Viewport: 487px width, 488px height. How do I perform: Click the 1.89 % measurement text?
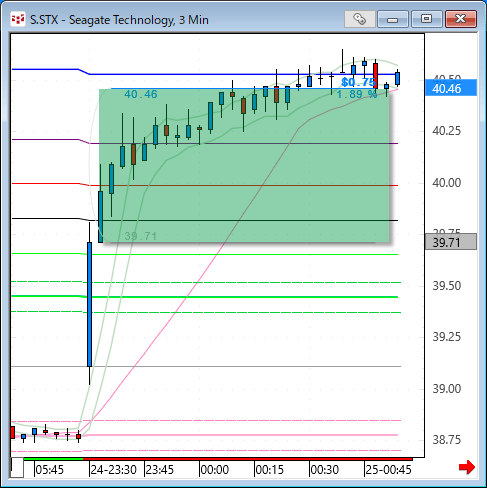tap(357, 94)
